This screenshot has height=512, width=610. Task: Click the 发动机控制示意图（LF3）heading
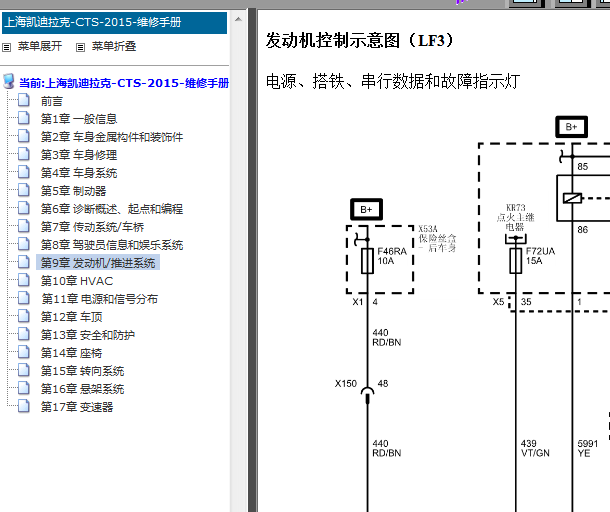[360, 40]
